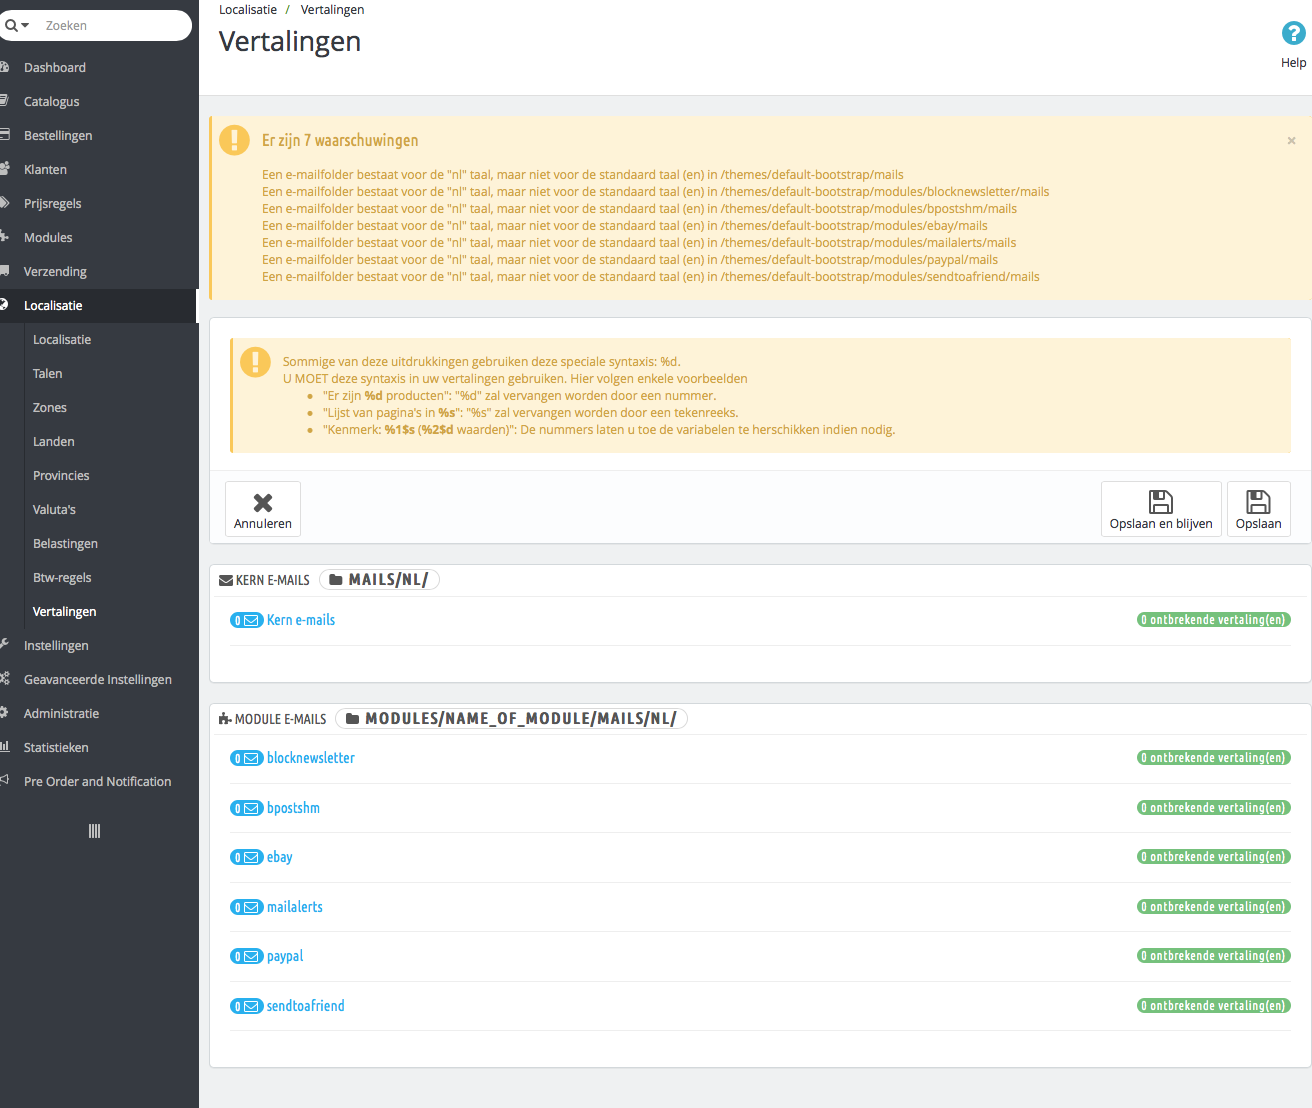Screen dimensions: 1312x1108
Task: Open the Vertalingen submenu entry
Action: tap(65, 612)
